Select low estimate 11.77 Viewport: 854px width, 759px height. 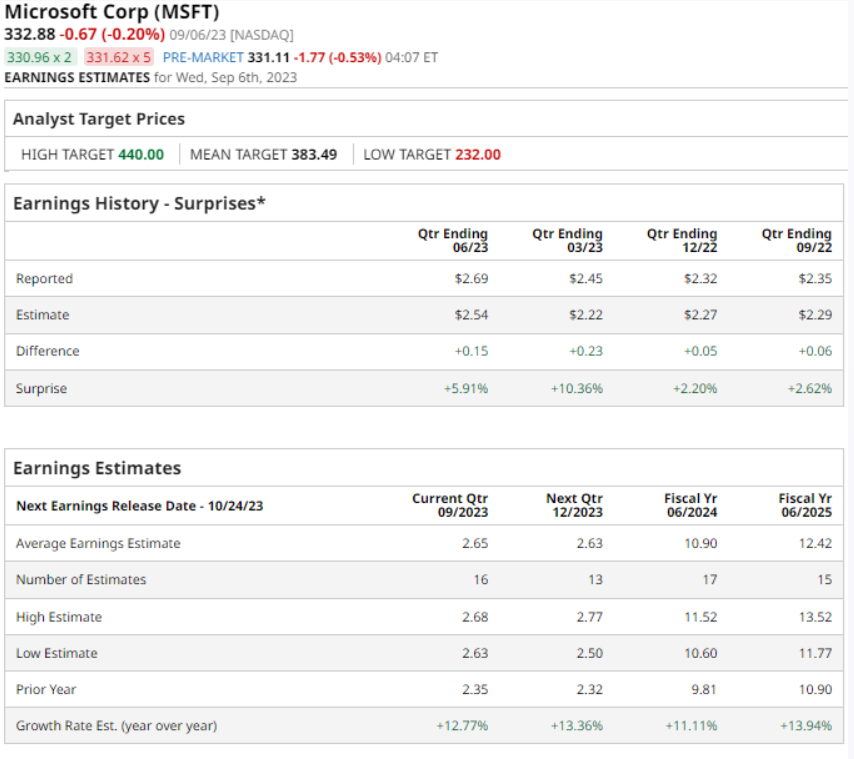click(815, 653)
